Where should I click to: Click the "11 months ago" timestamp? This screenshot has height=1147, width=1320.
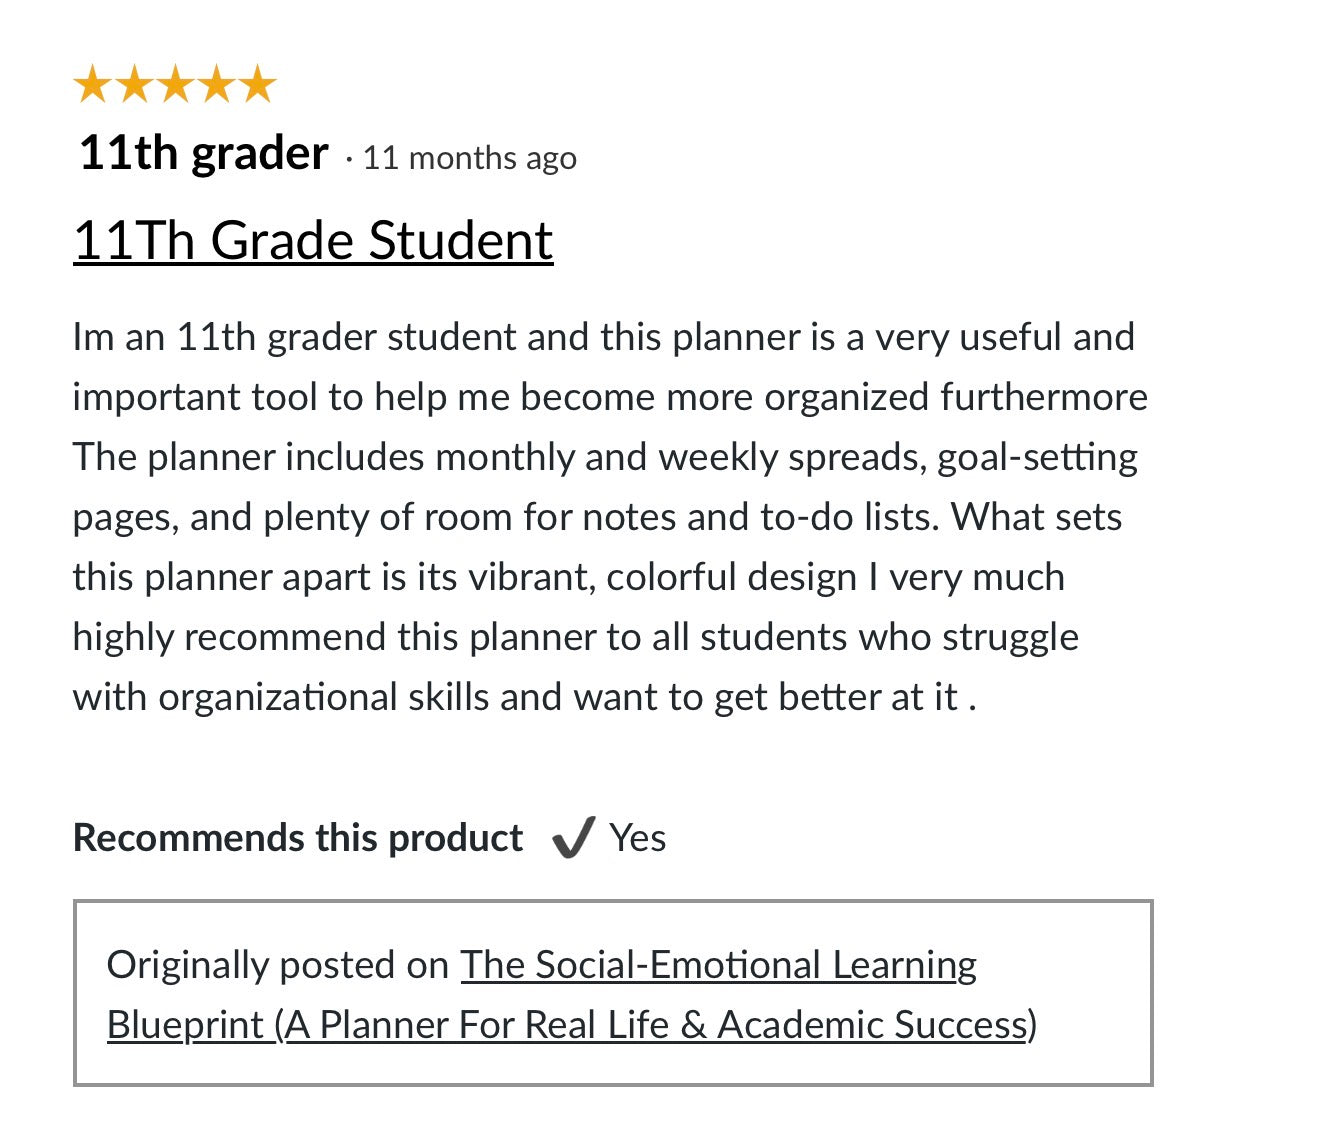[469, 158]
